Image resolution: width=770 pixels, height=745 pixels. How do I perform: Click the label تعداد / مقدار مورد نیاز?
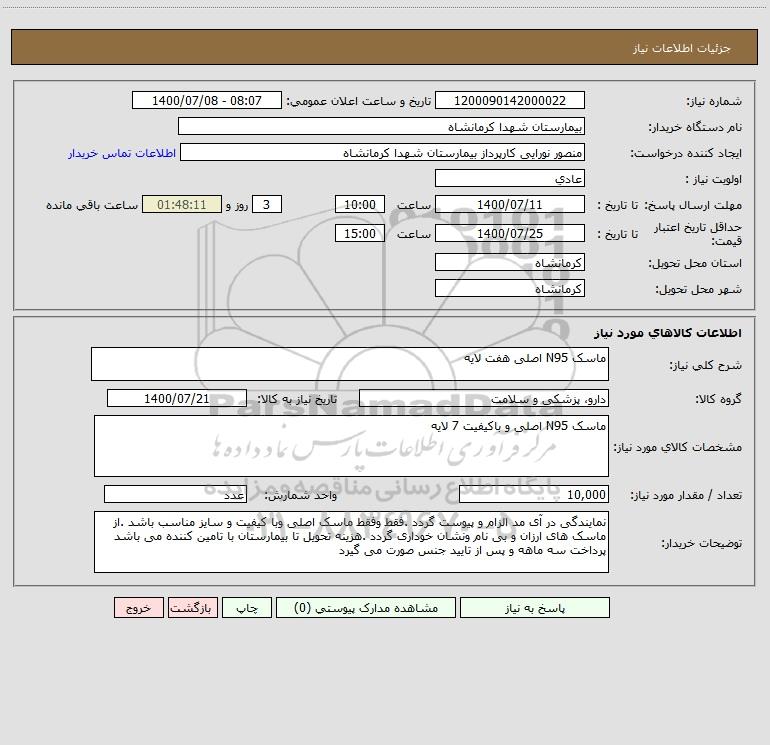coord(686,496)
